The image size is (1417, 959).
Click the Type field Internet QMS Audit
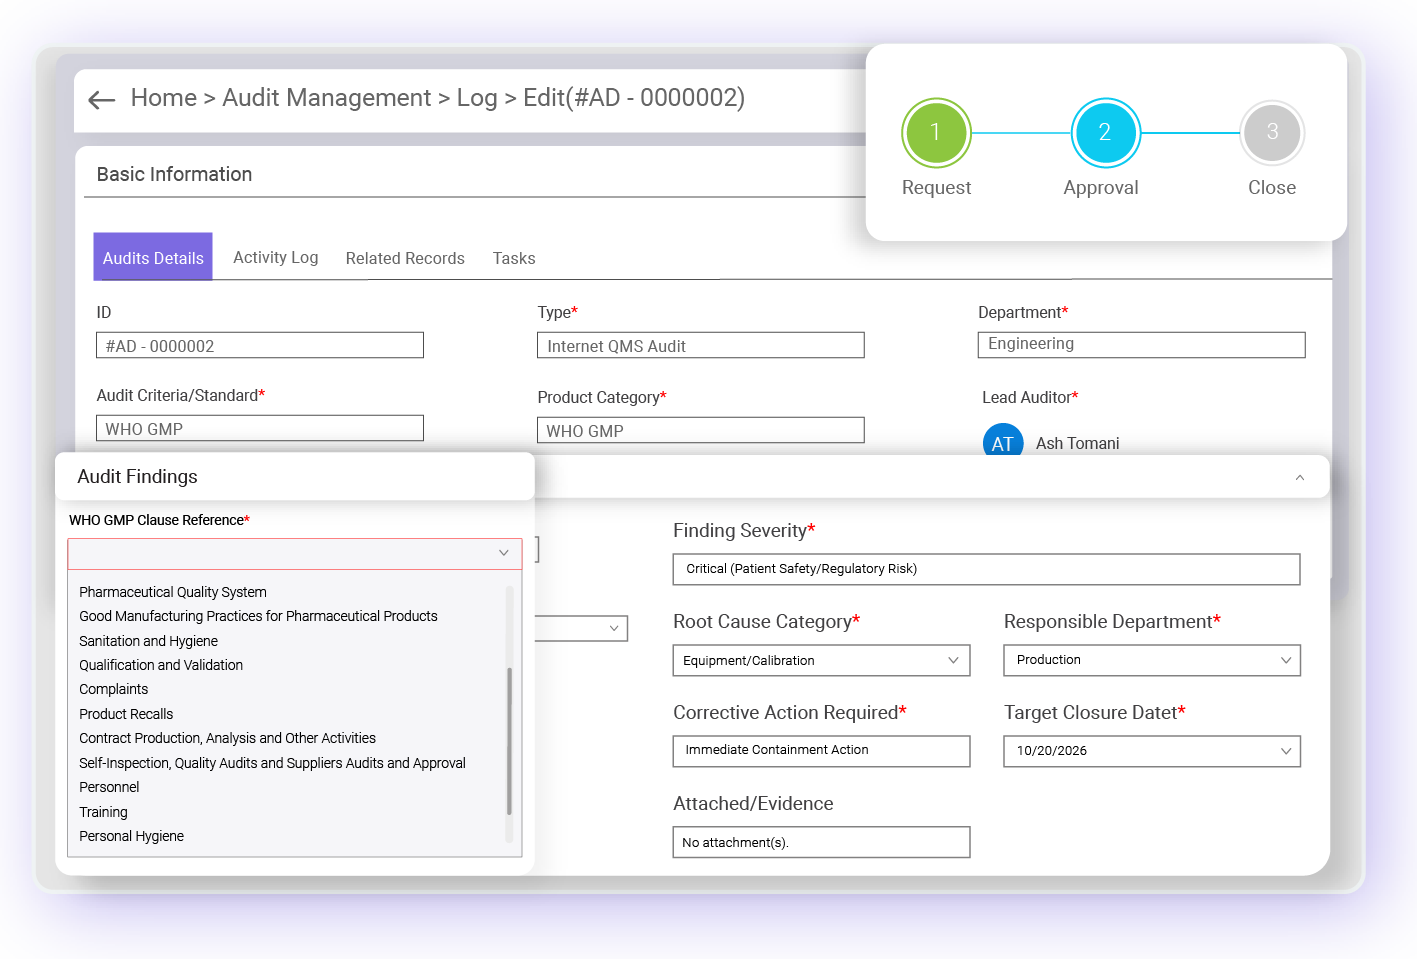(x=701, y=345)
